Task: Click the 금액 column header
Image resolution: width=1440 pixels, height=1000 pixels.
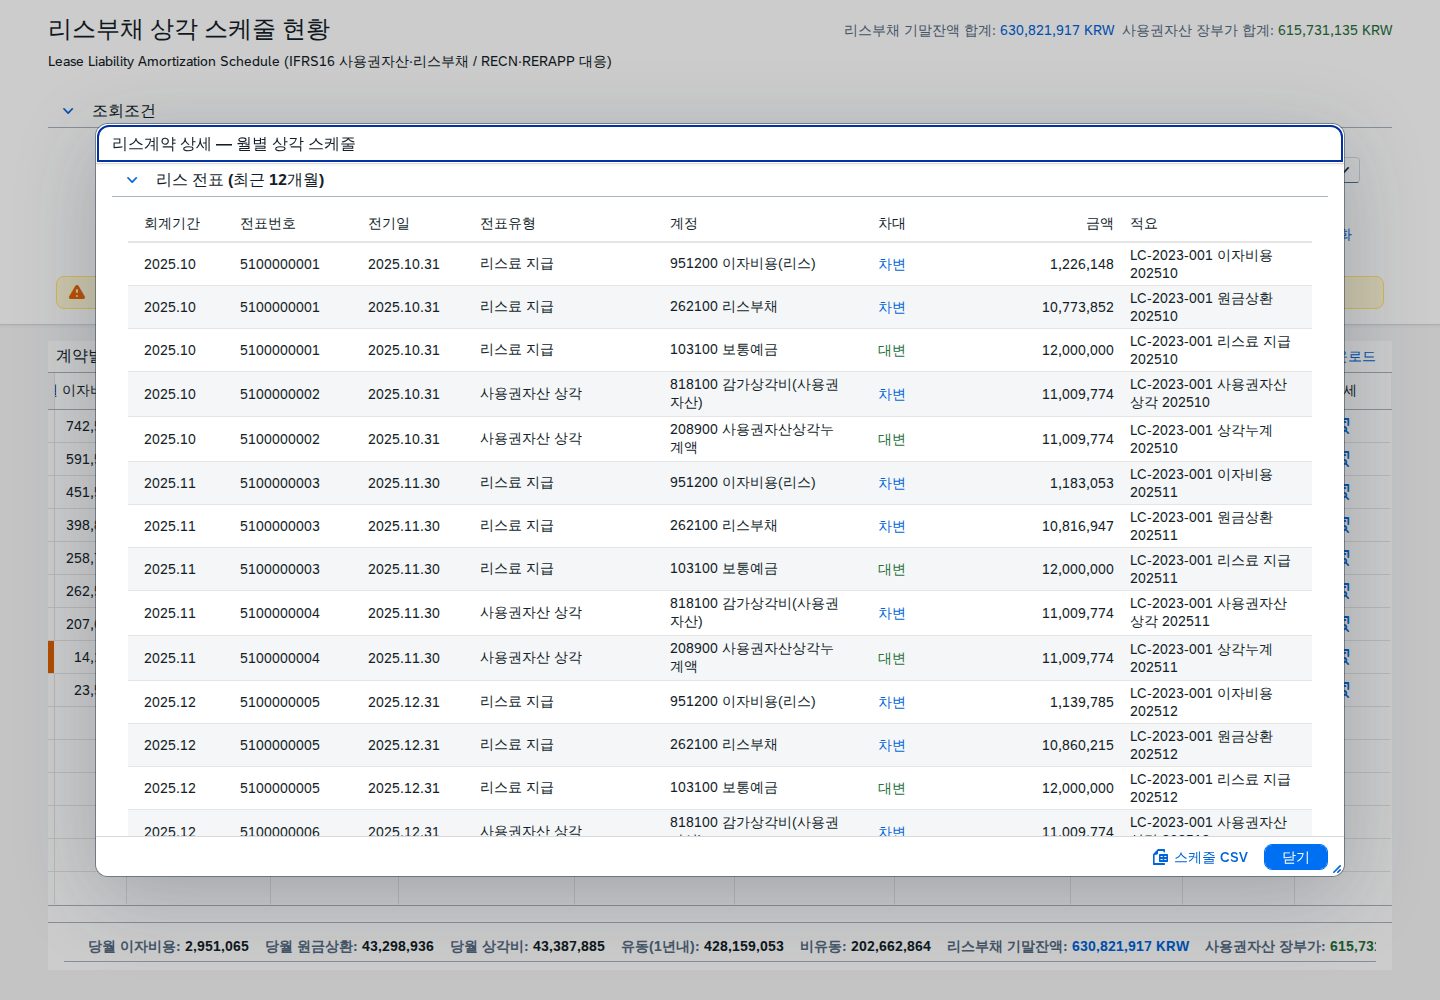Action: 1100,224
